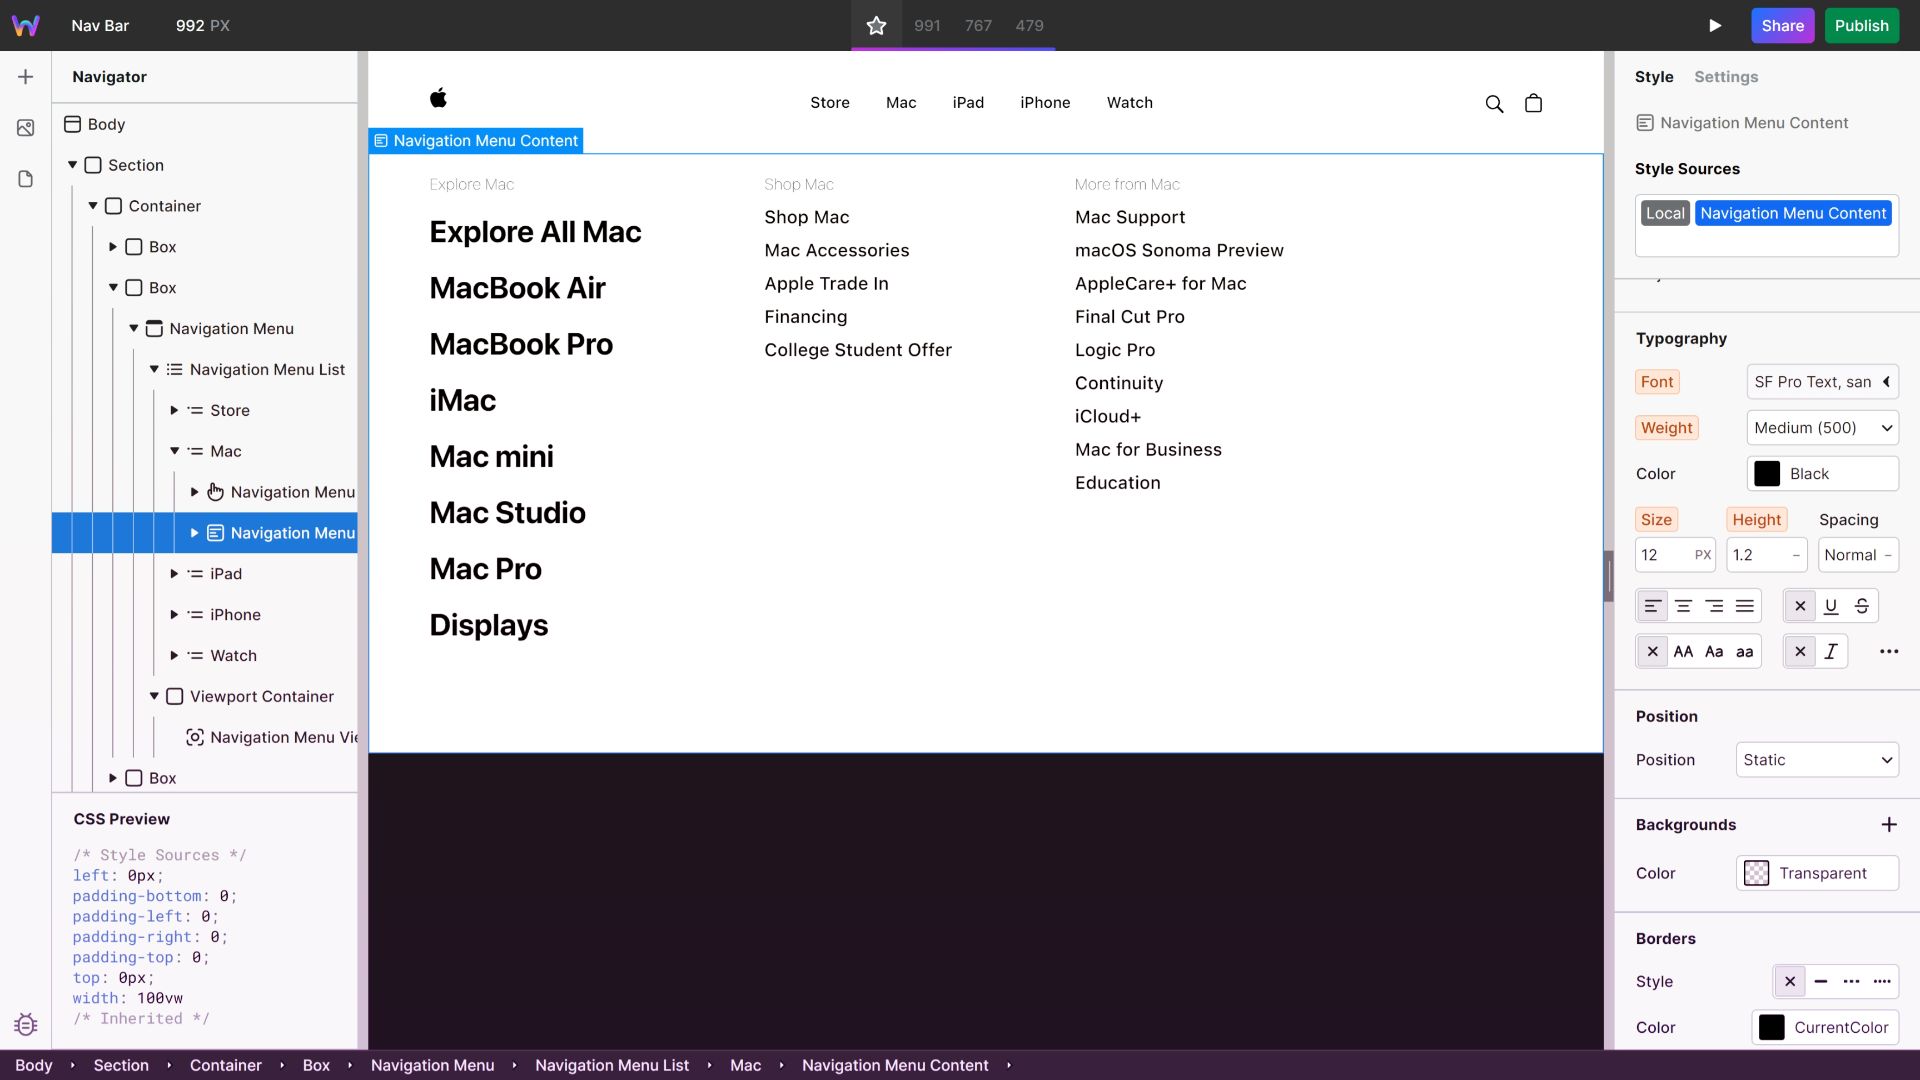
Task: Open the debug console at bottom left
Action: coord(25,1024)
